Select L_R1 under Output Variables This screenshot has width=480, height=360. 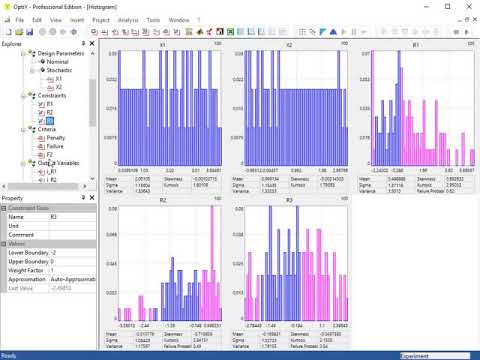pyautogui.click(x=51, y=172)
